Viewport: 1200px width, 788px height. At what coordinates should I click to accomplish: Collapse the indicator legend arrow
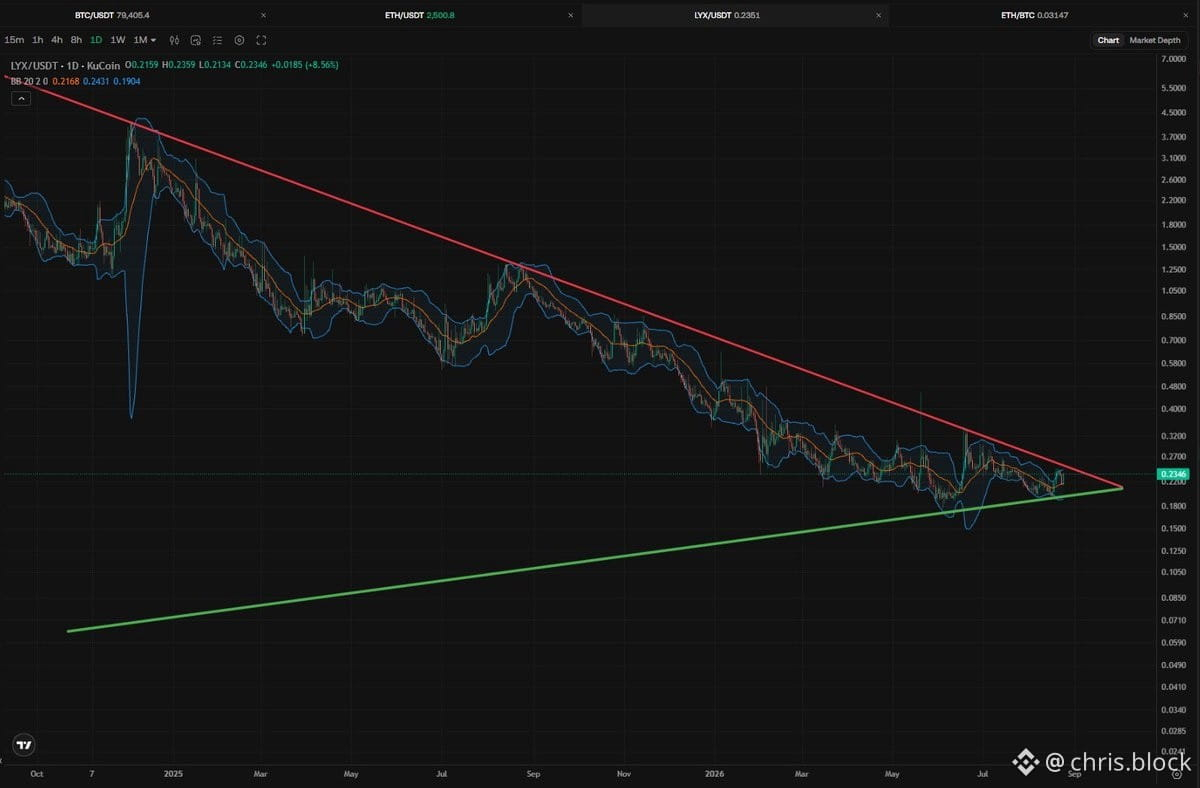21,98
